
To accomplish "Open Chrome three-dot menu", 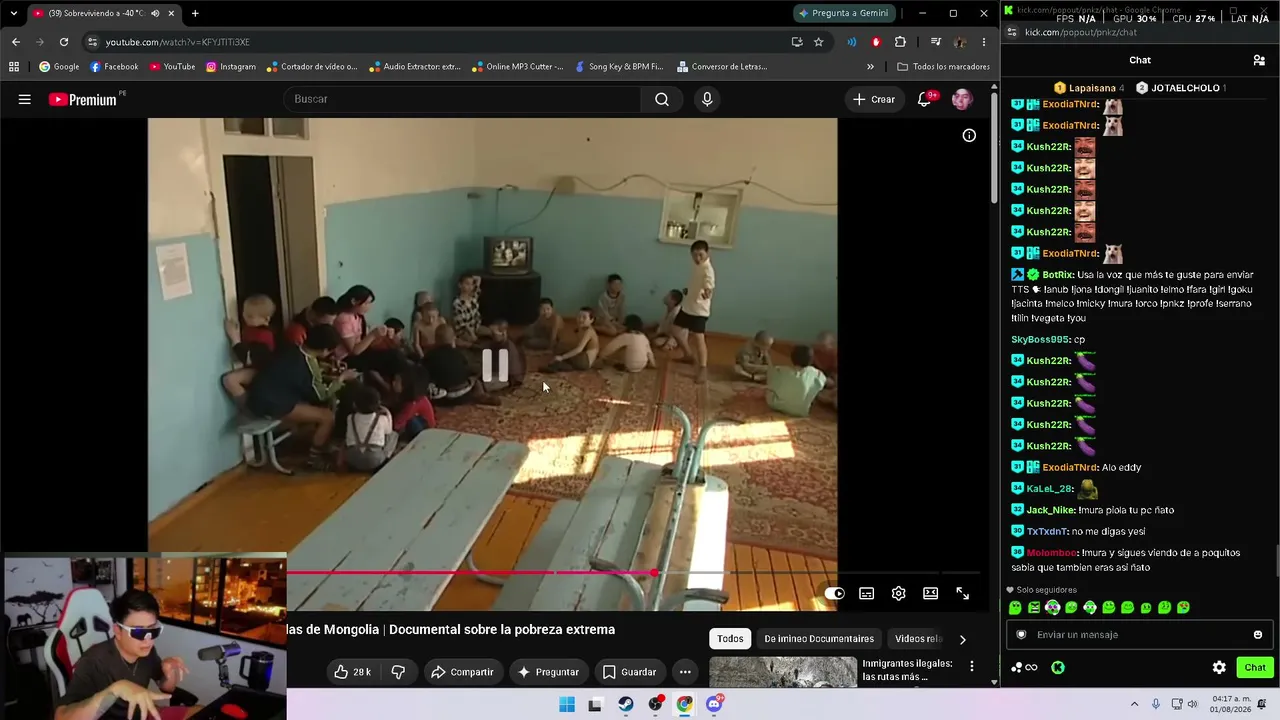I will tap(984, 42).
